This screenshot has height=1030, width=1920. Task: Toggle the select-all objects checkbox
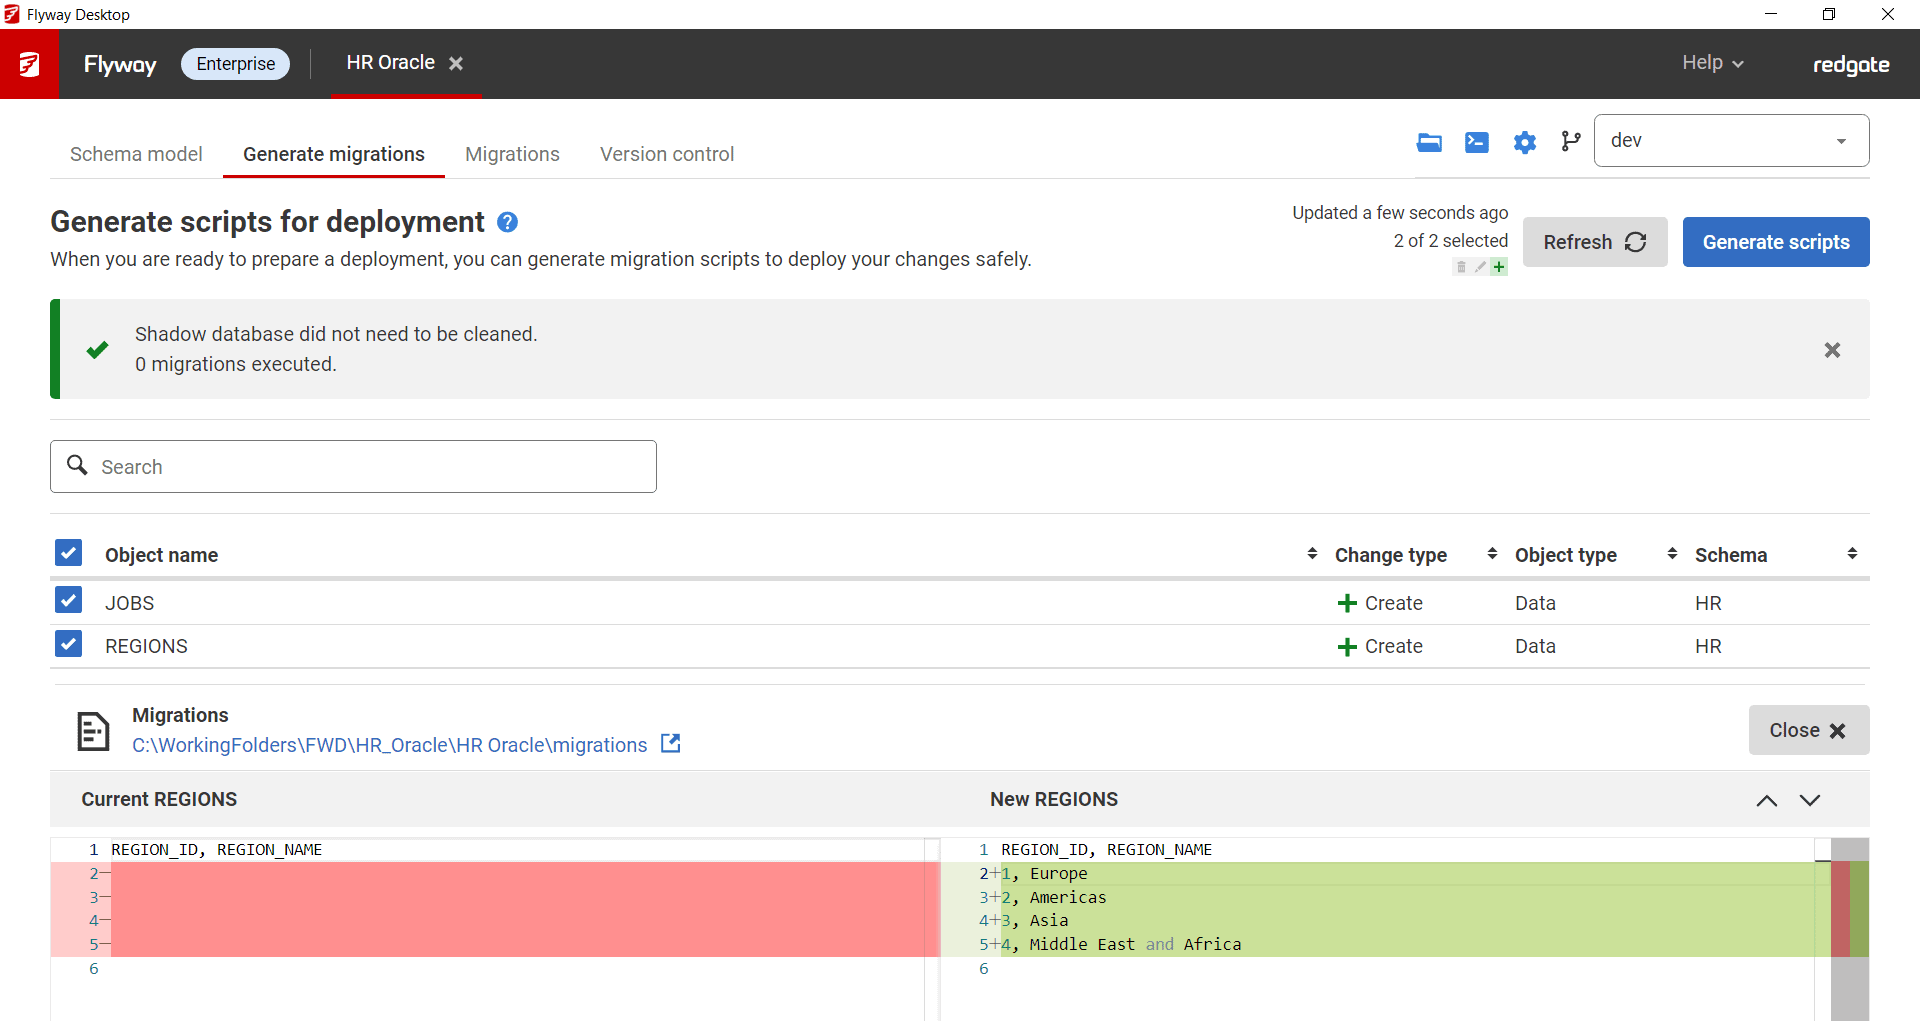68,553
